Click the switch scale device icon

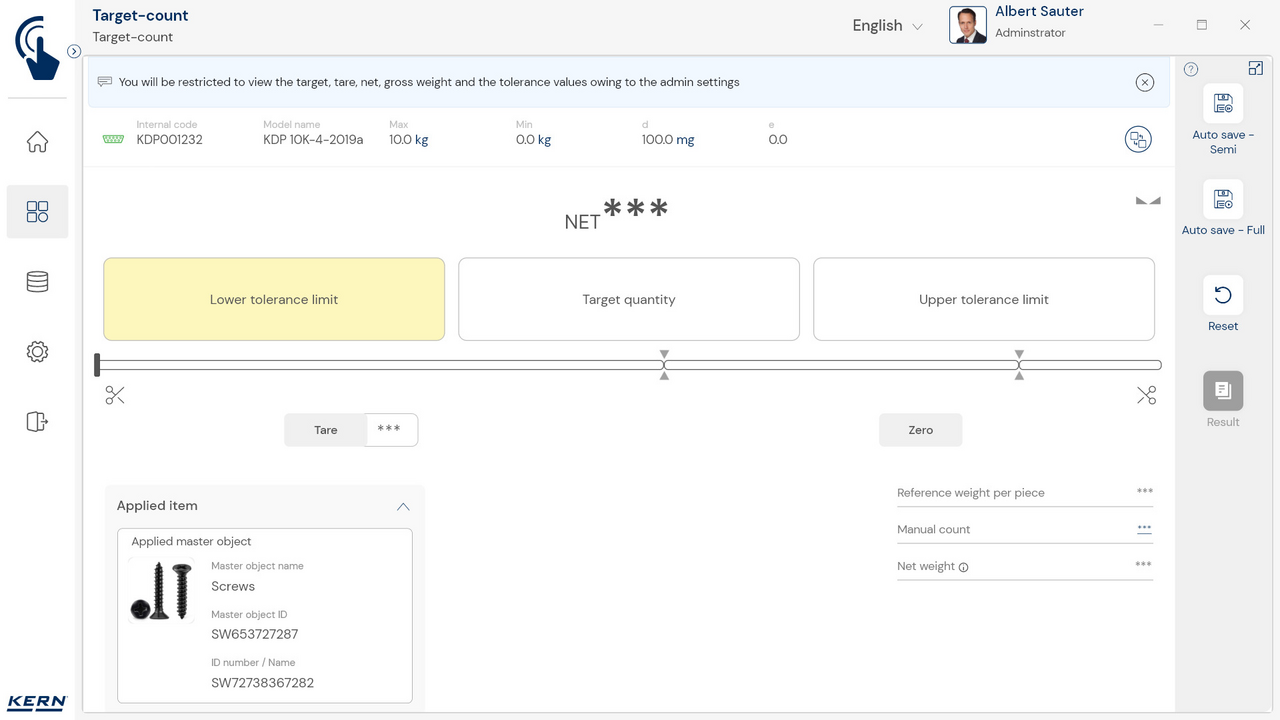(1138, 139)
